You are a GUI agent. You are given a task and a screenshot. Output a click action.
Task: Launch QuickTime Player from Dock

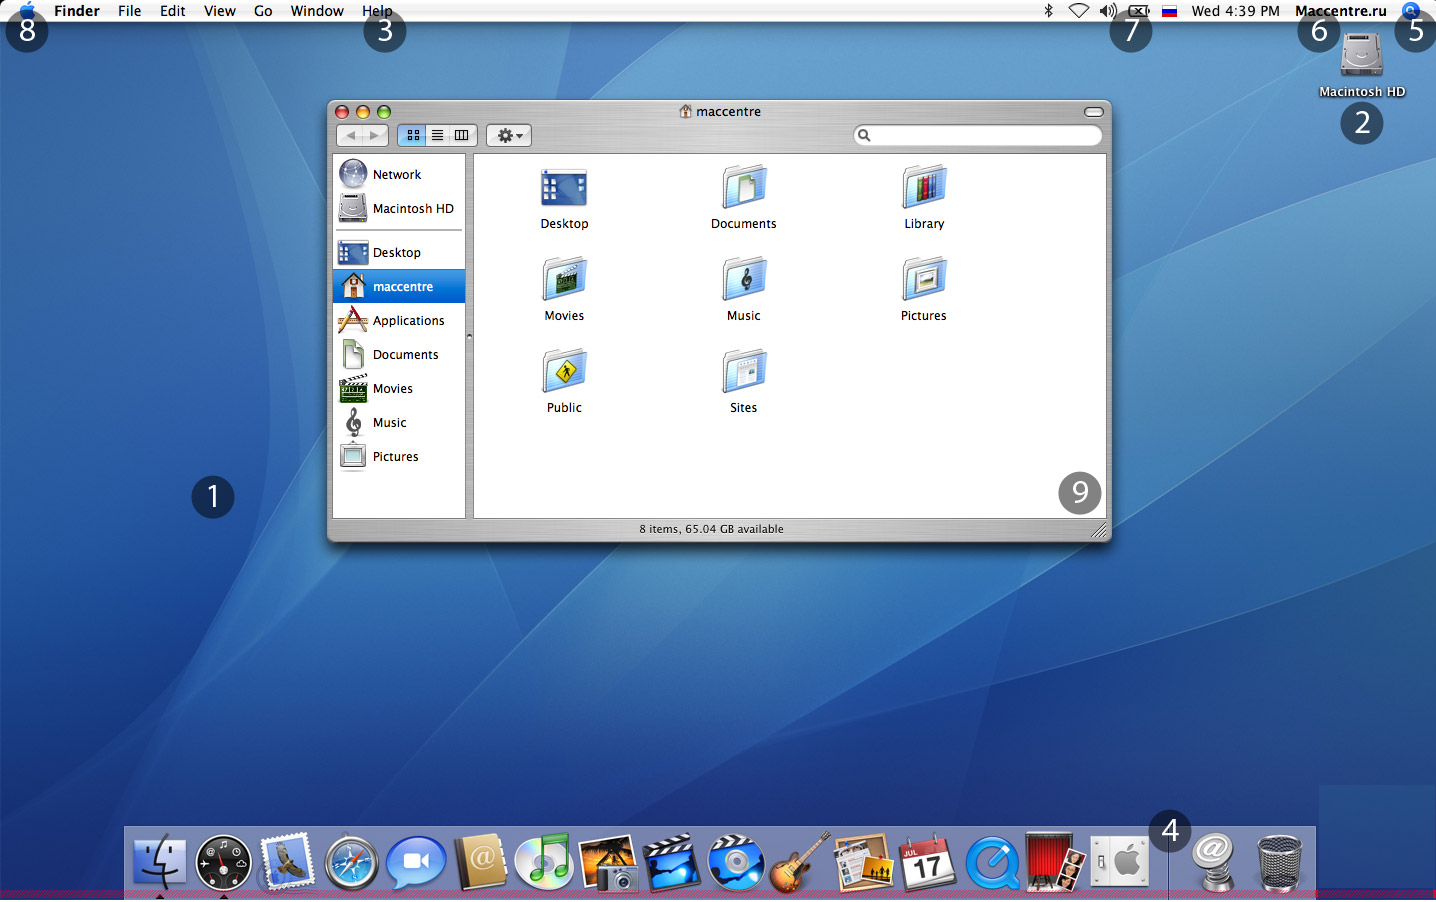(x=992, y=862)
